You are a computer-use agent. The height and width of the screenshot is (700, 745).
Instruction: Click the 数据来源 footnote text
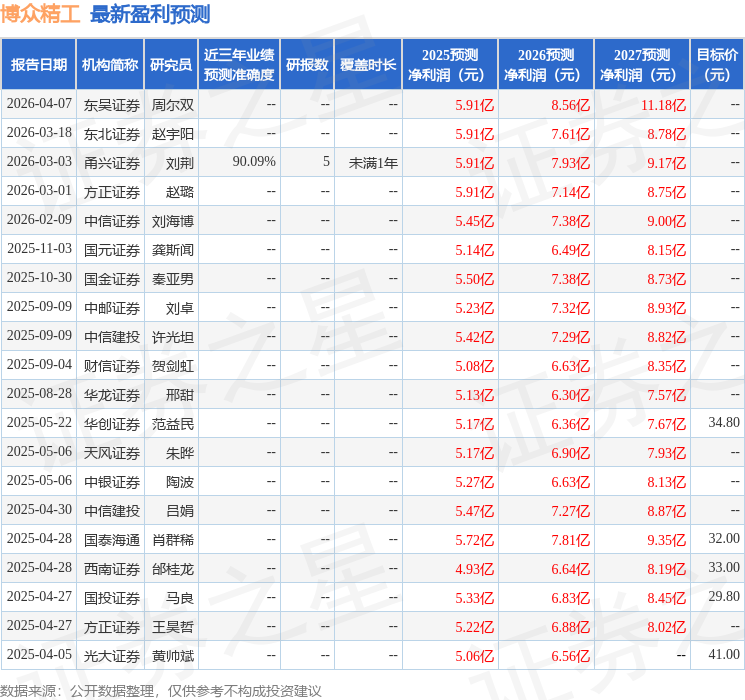[161, 691]
